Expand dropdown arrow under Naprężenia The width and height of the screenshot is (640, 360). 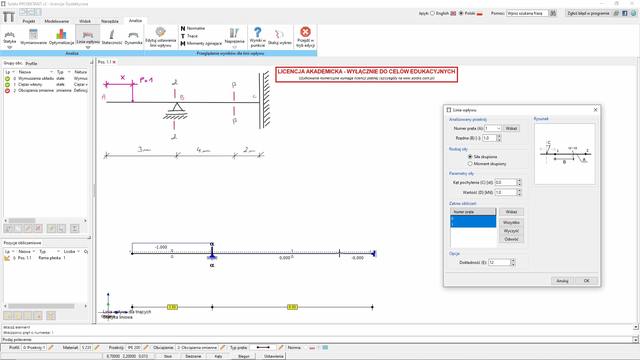click(234, 47)
